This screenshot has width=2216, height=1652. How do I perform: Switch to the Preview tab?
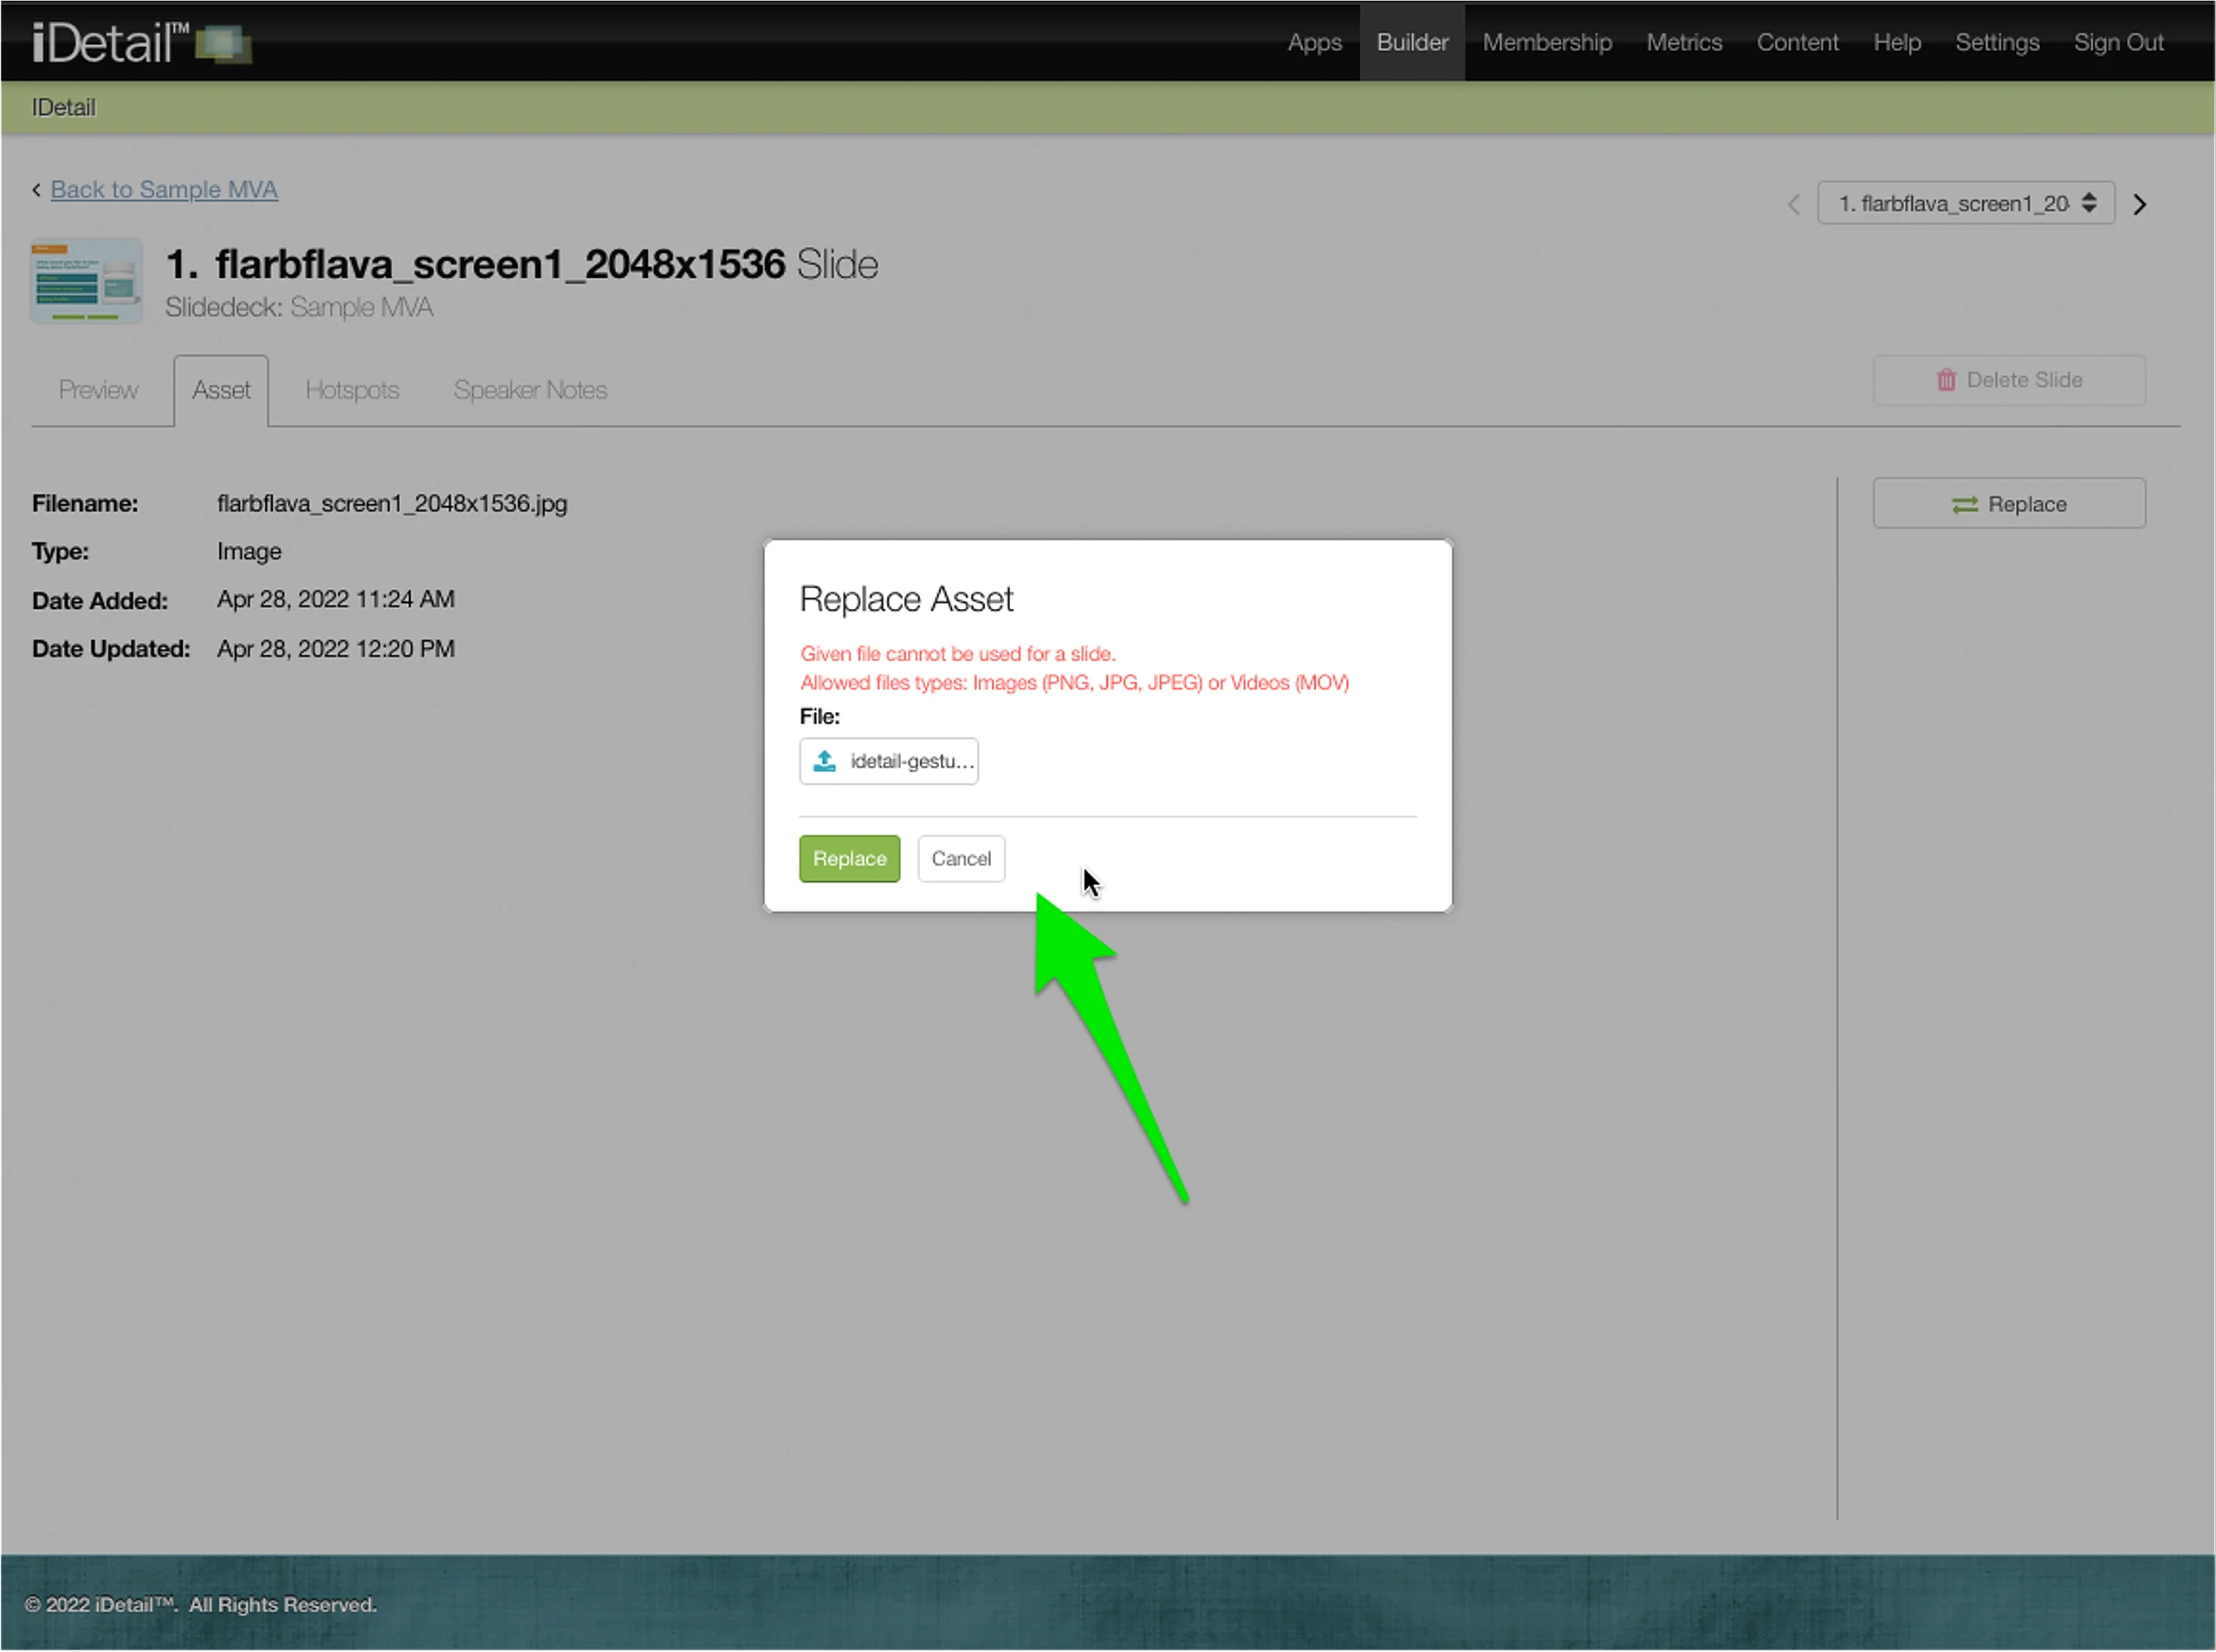[x=98, y=390]
